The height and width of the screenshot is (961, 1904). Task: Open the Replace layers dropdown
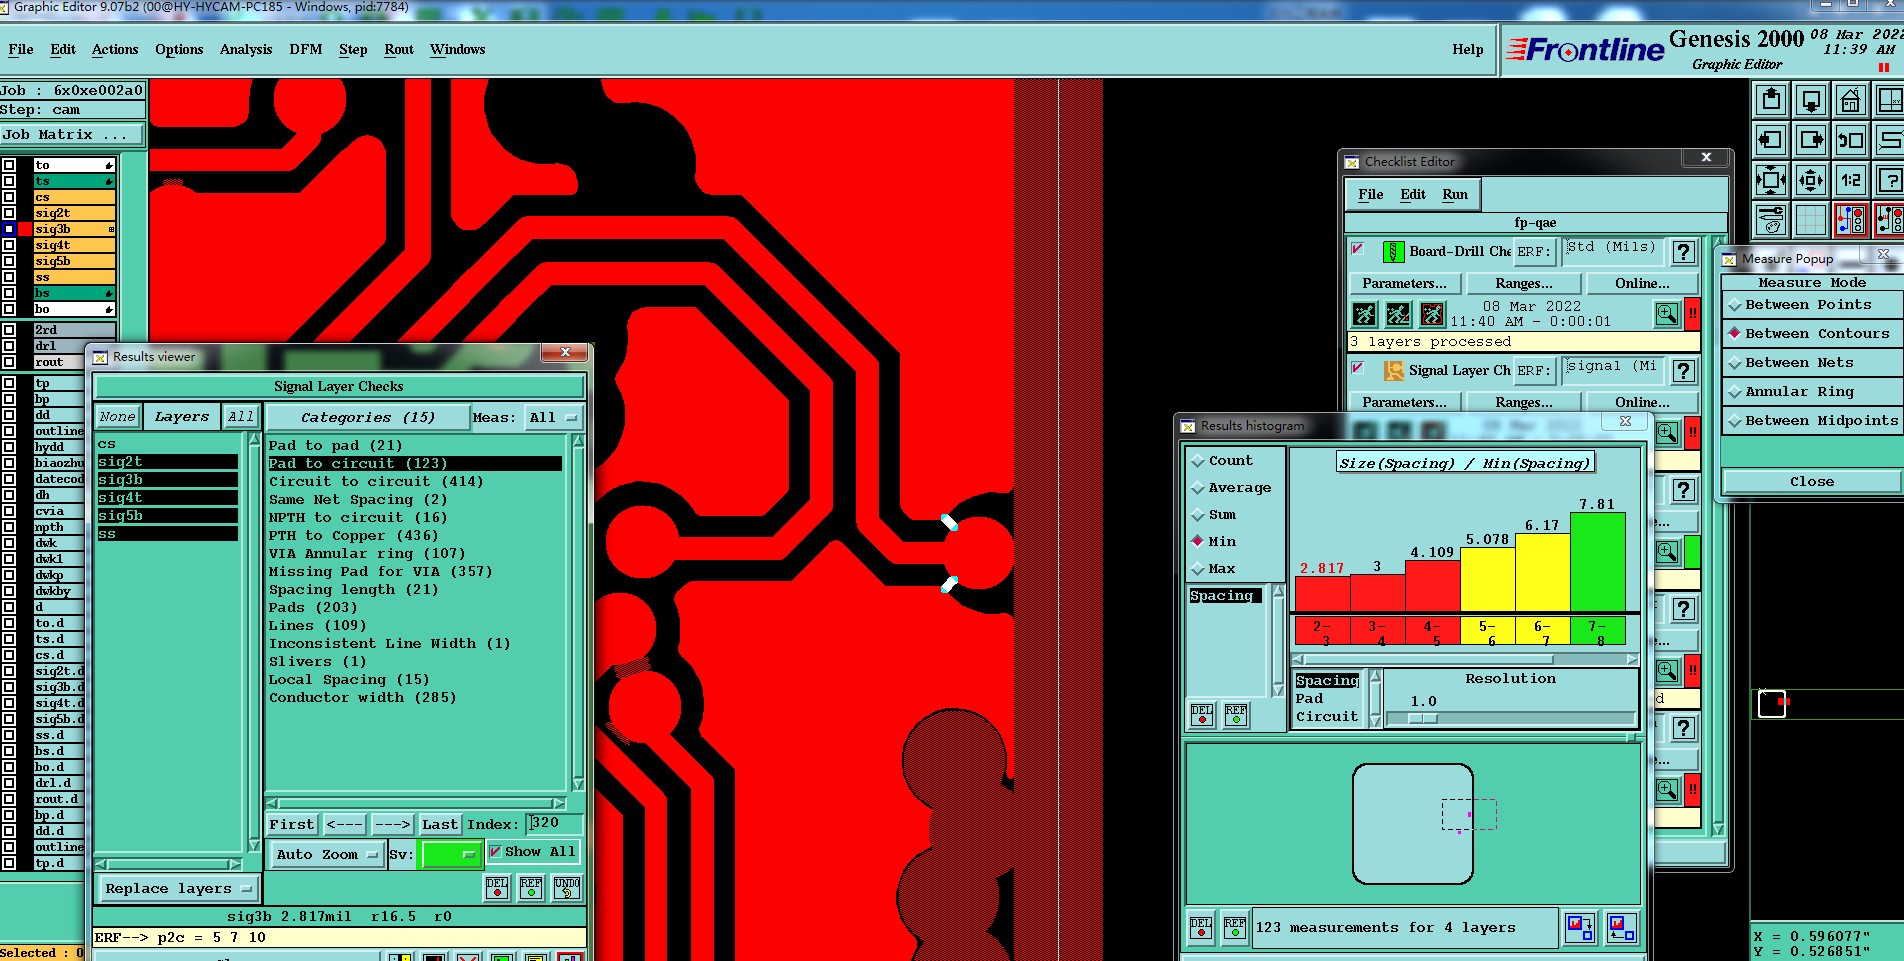pos(178,888)
